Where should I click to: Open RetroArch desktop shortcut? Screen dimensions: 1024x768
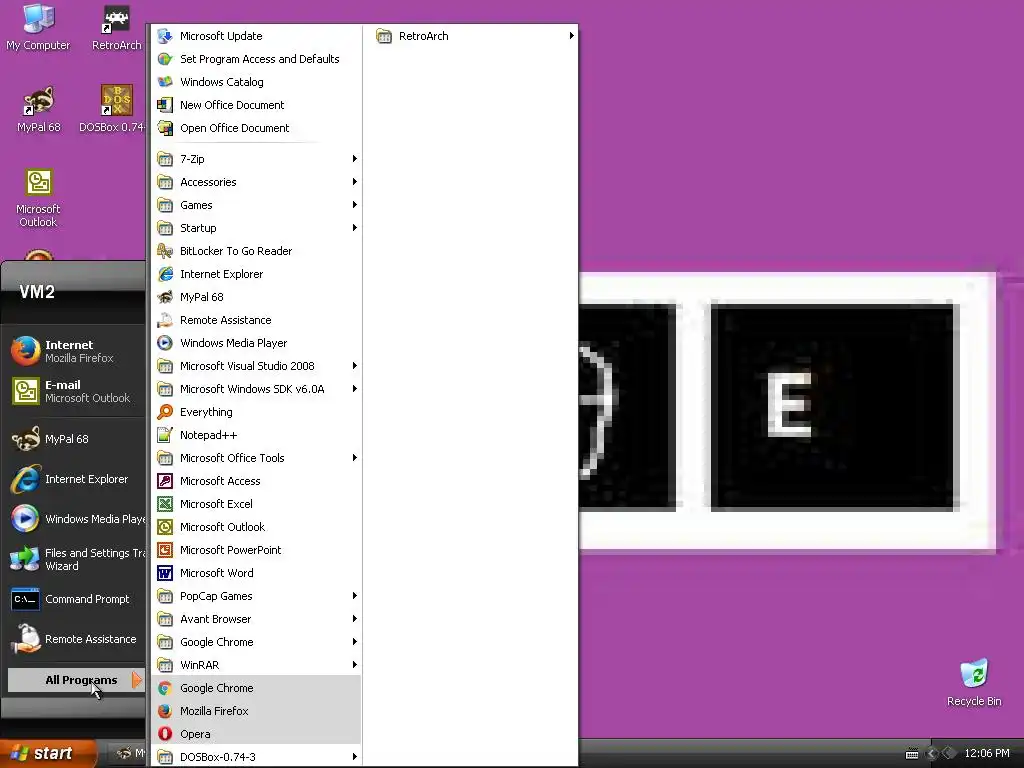point(116,27)
